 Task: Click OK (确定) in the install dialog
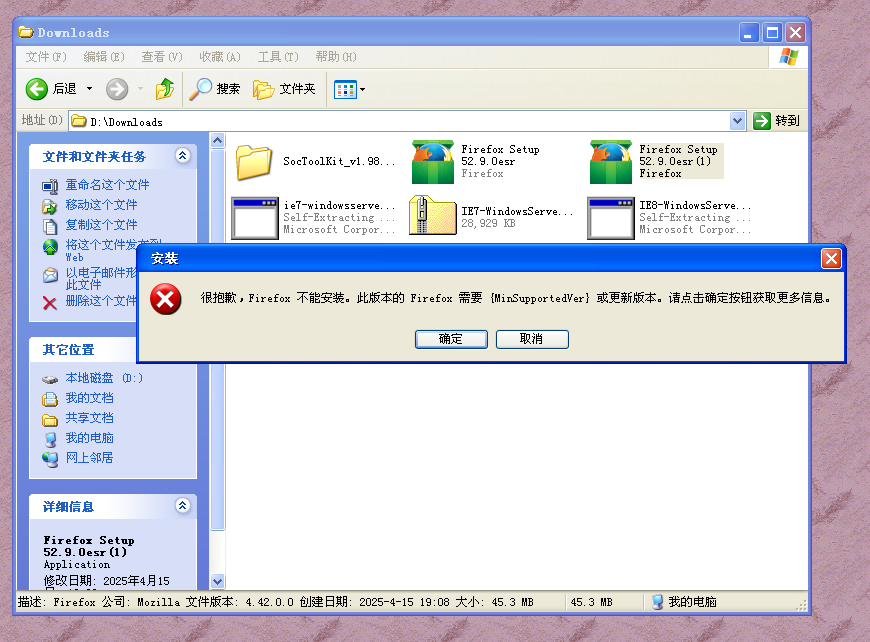pos(451,339)
